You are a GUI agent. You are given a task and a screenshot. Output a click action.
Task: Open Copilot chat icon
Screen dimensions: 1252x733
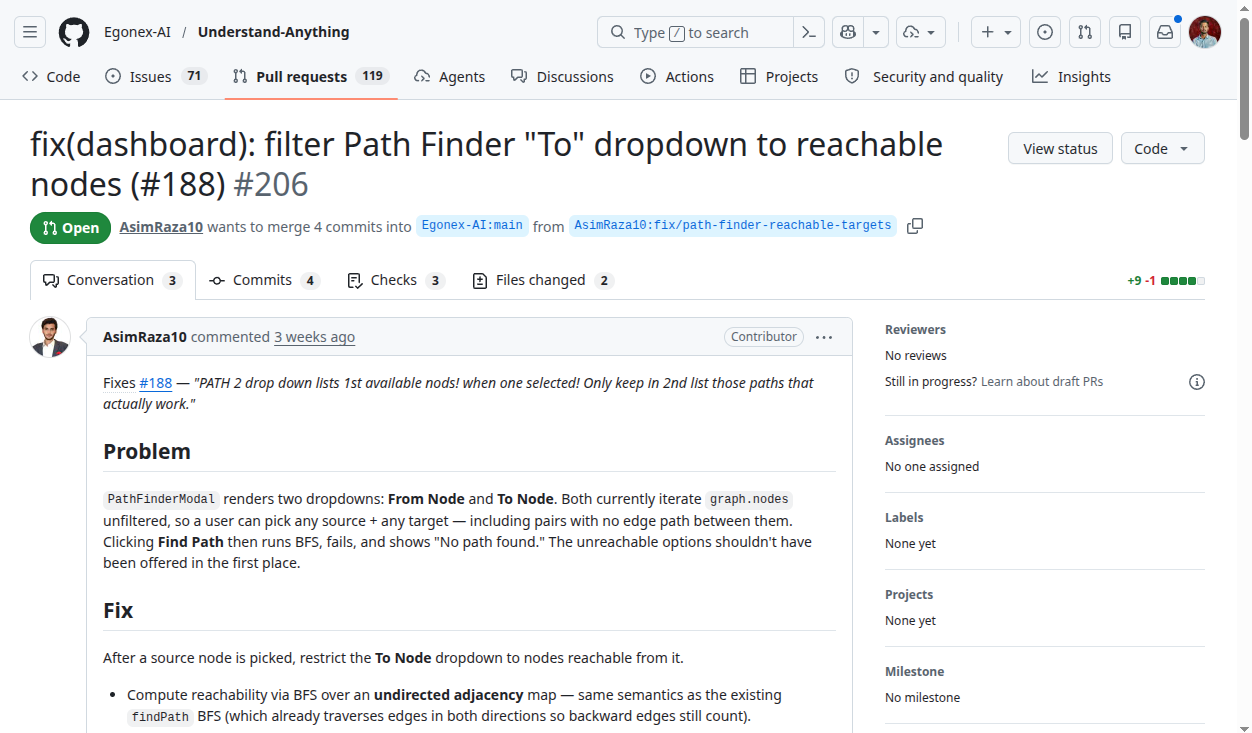pos(848,32)
